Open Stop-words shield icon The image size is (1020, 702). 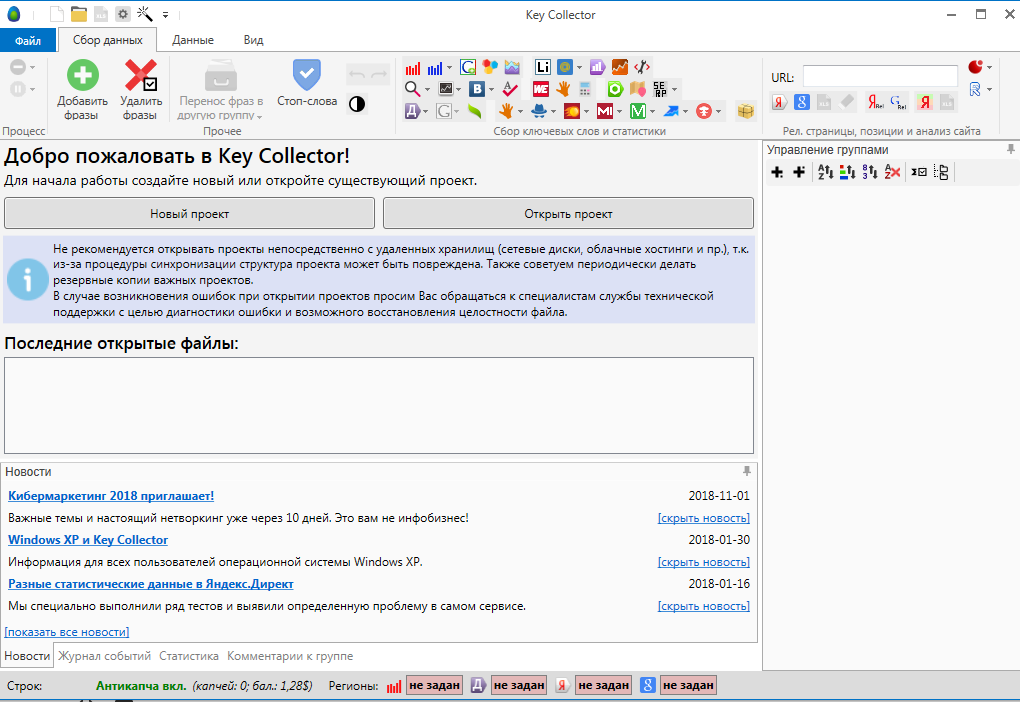pos(306,75)
